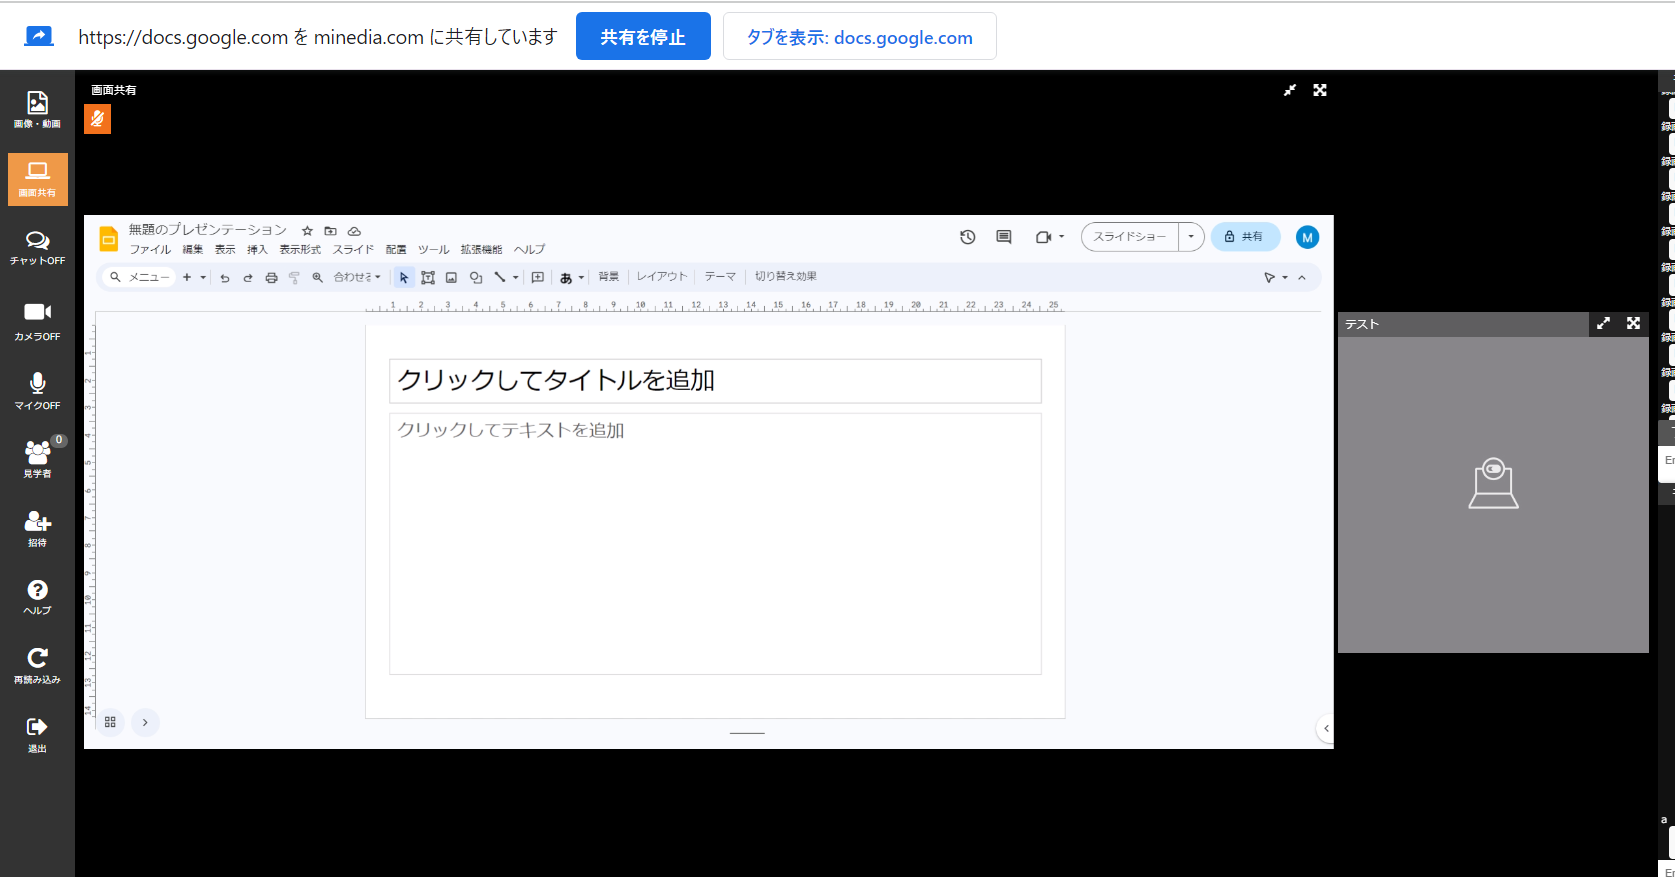Image resolution: width=1675 pixels, height=877 pixels.
Task: Click the 退出 exit room icon
Action: coord(37,733)
